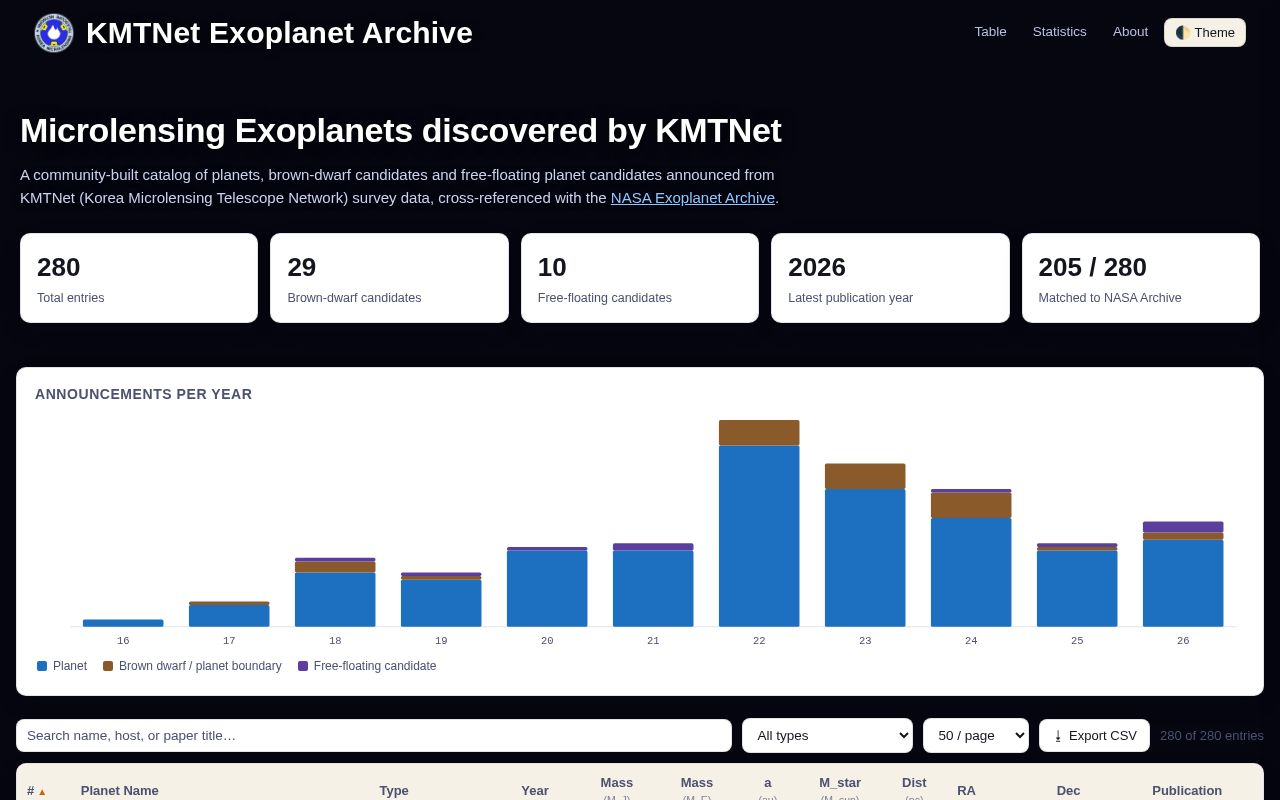Click the blue planet bar for year 17
The width and height of the screenshot is (1280, 800).
[229, 616]
